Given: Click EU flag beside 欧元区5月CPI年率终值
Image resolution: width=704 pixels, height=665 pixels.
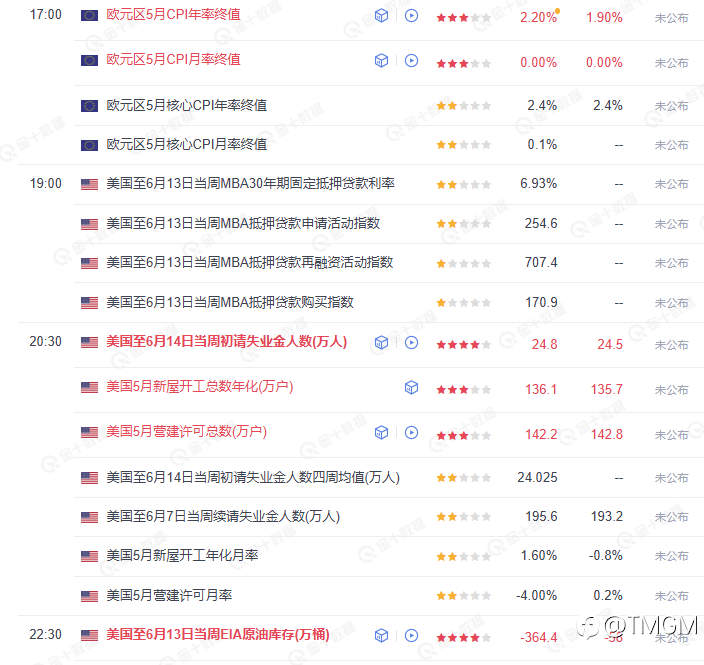Looking at the screenshot, I should coord(89,16).
